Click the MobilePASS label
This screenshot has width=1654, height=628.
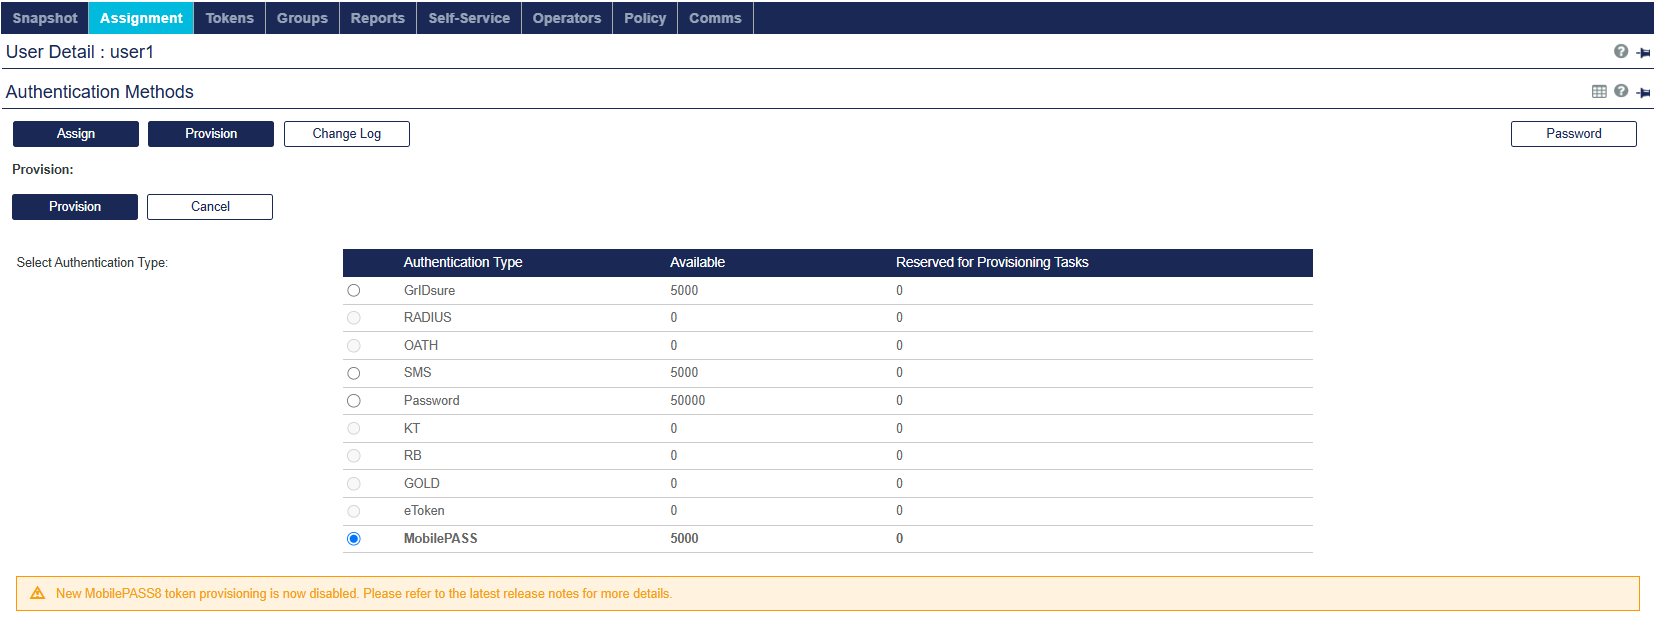[441, 538]
